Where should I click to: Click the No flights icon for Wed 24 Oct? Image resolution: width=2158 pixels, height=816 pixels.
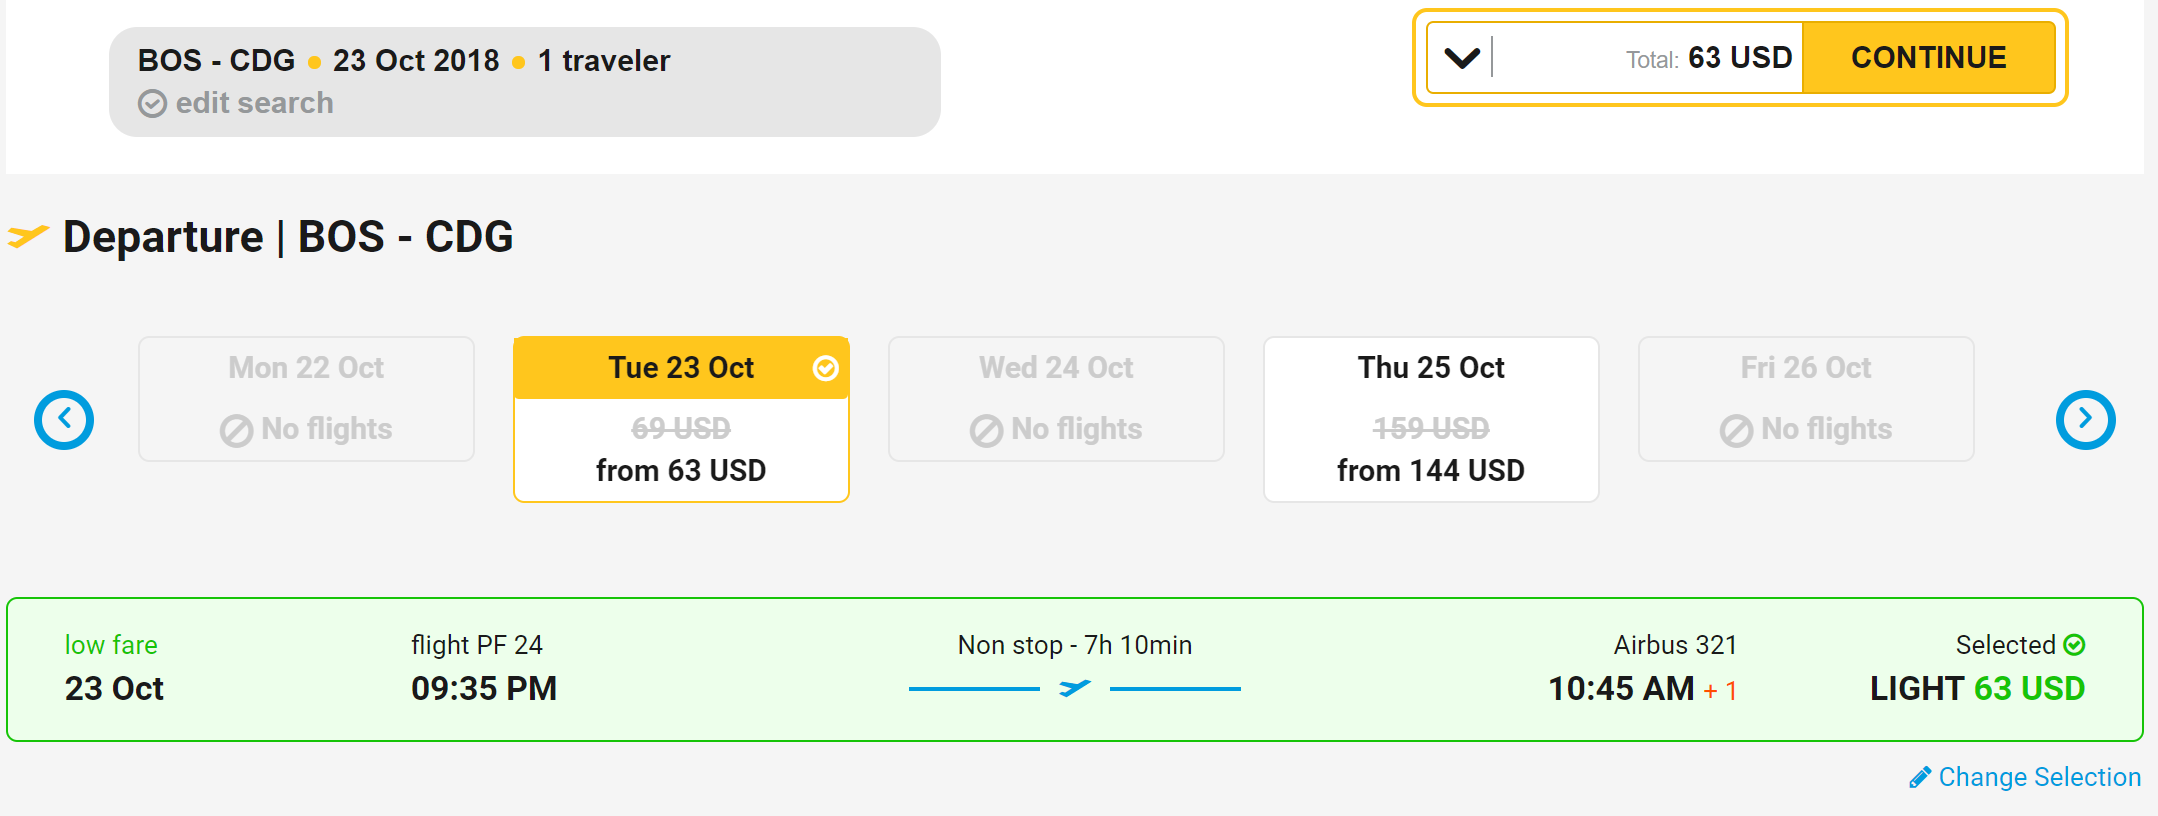[x=986, y=431]
